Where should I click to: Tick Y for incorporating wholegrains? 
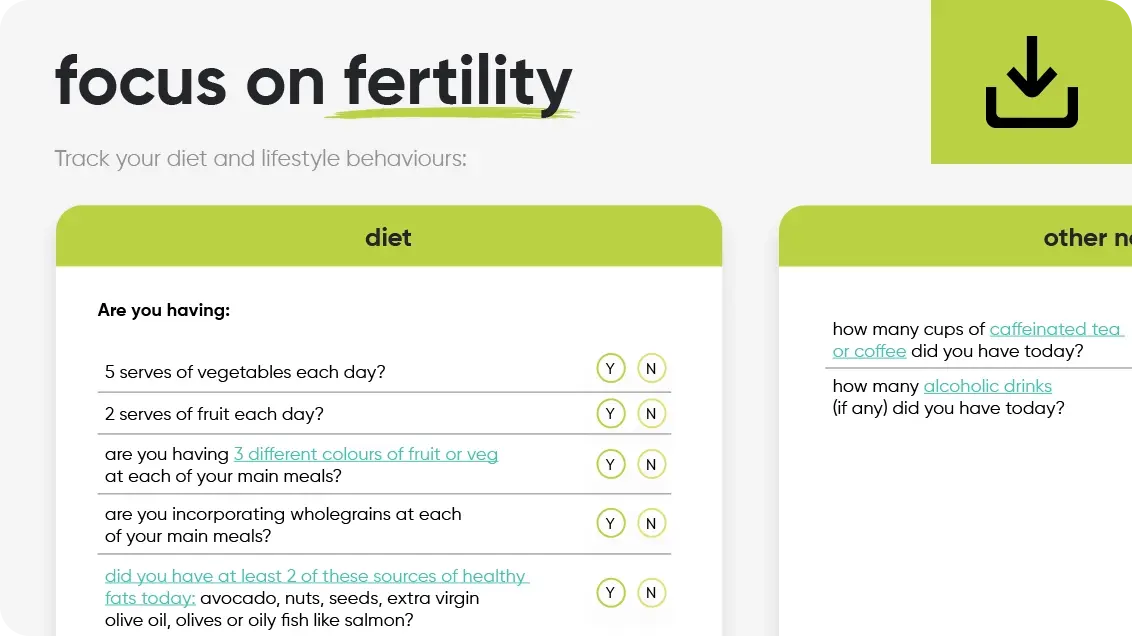coord(611,523)
